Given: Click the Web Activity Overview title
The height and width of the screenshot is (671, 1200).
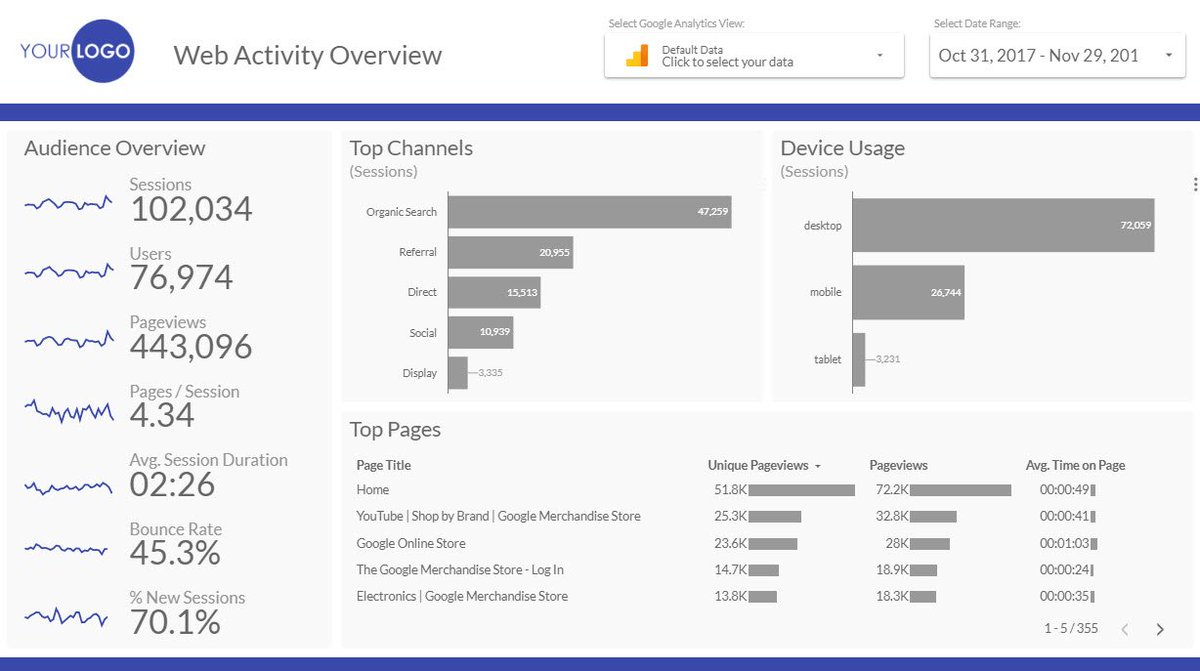Looking at the screenshot, I should 308,54.
